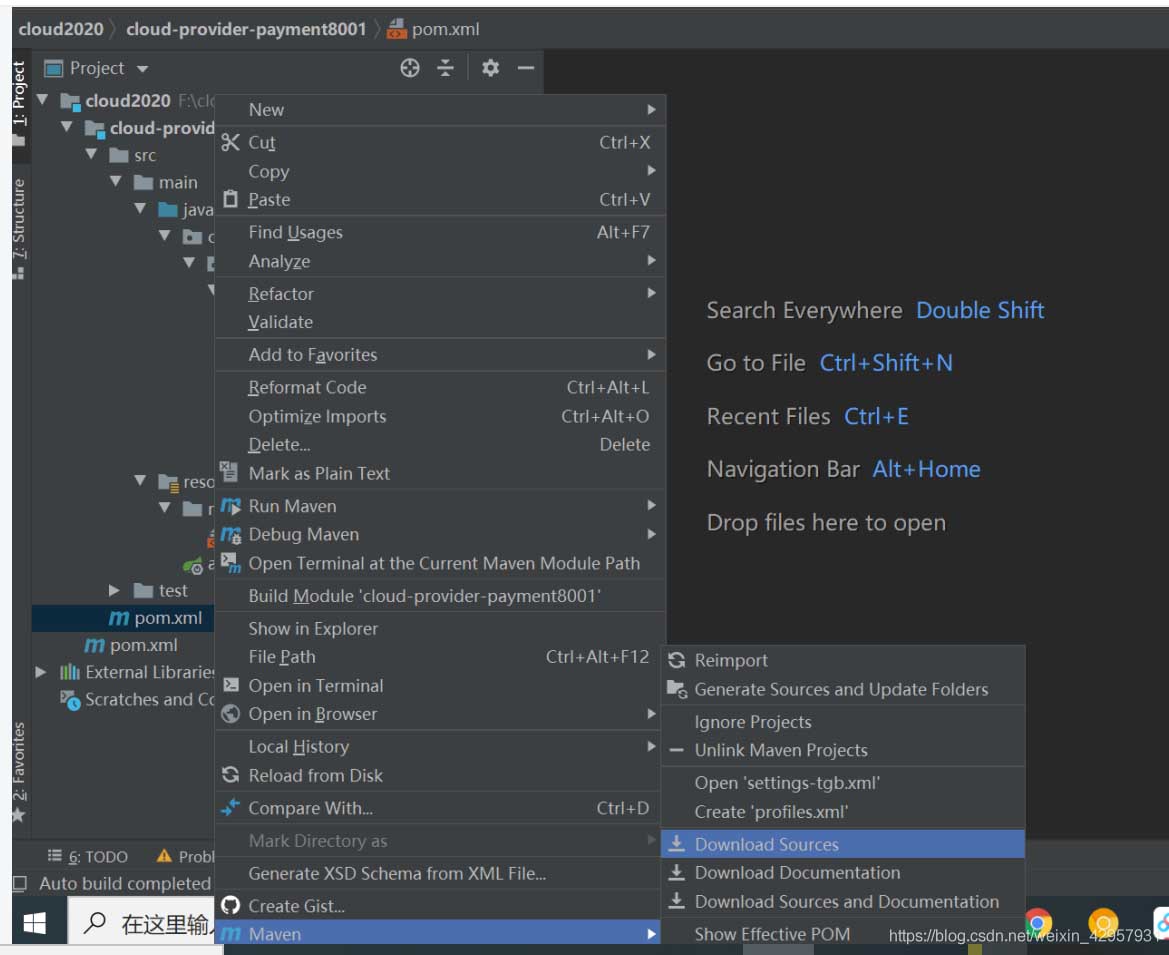Viewport: 1169px width, 955px height.
Task: Click the Compare With arrows icon
Action: (230, 807)
